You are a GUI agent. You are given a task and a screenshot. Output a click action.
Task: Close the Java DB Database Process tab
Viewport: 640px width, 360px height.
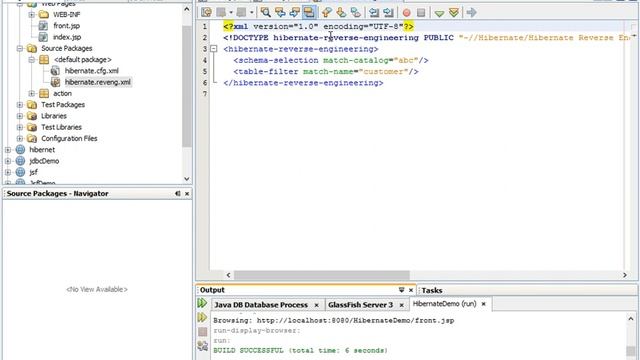click(316, 305)
